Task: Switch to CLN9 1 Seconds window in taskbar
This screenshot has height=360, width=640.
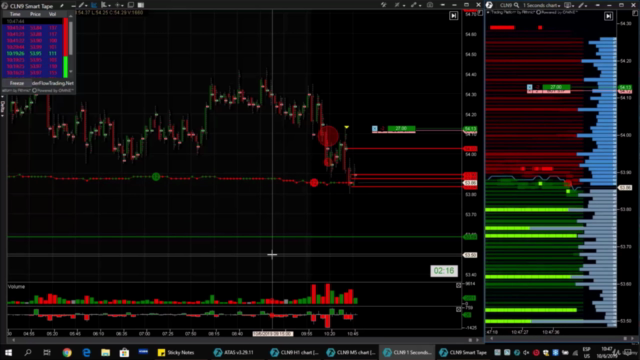Action: click(407, 352)
